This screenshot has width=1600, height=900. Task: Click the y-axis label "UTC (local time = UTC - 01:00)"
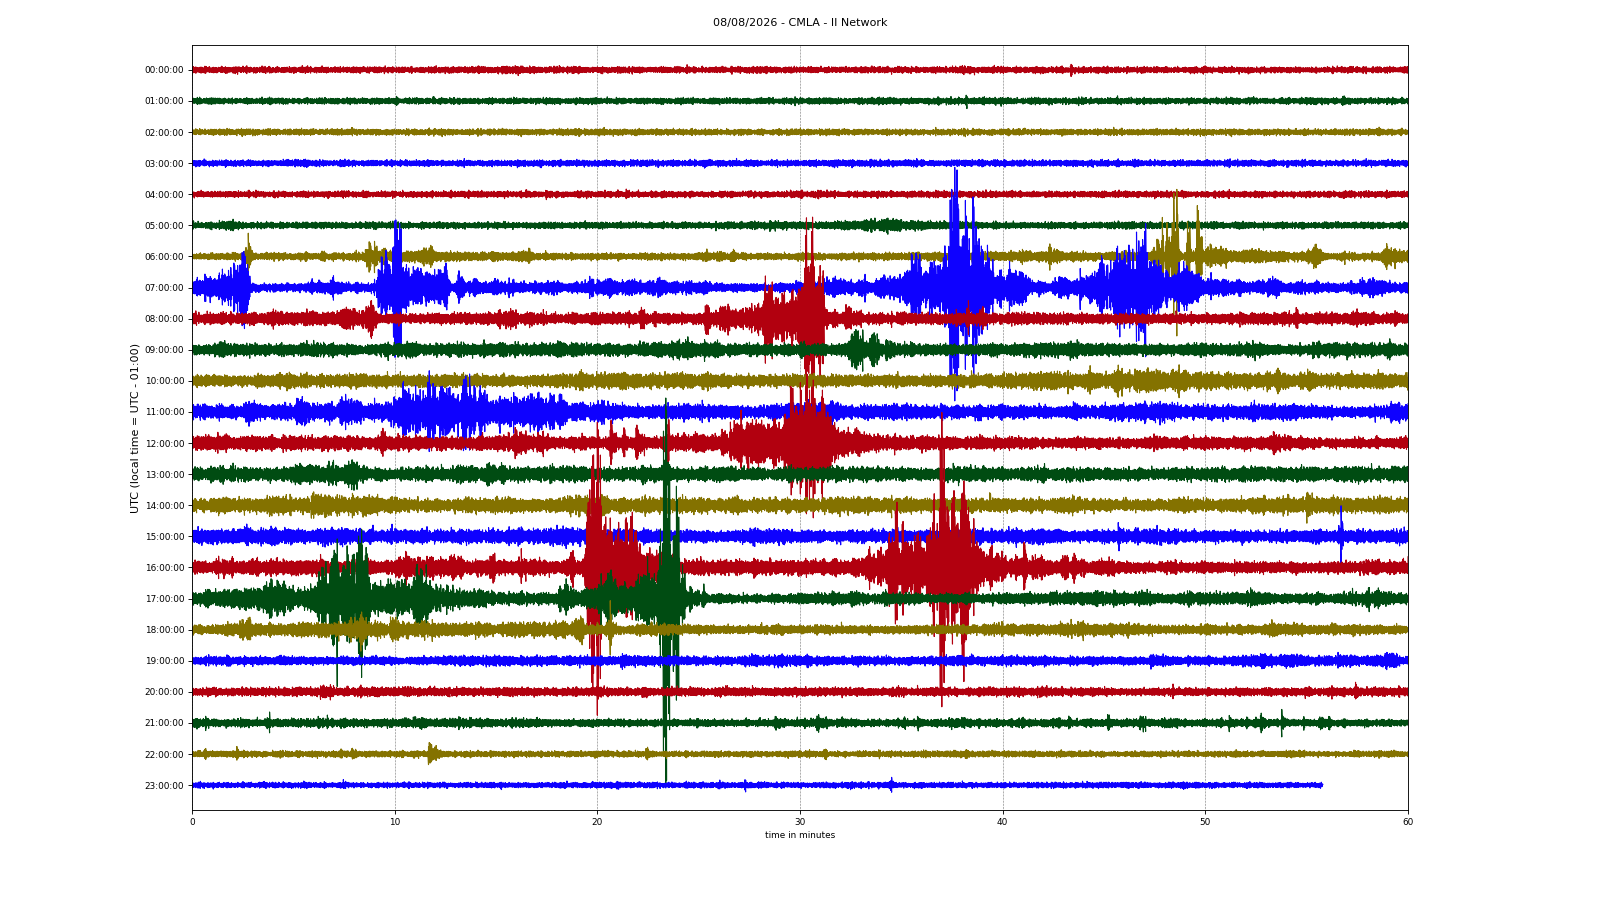(x=134, y=428)
